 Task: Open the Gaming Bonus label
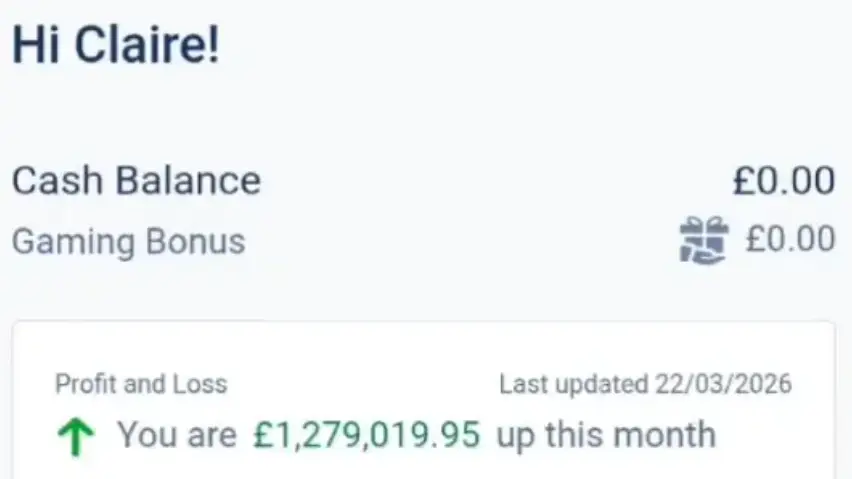click(128, 241)
